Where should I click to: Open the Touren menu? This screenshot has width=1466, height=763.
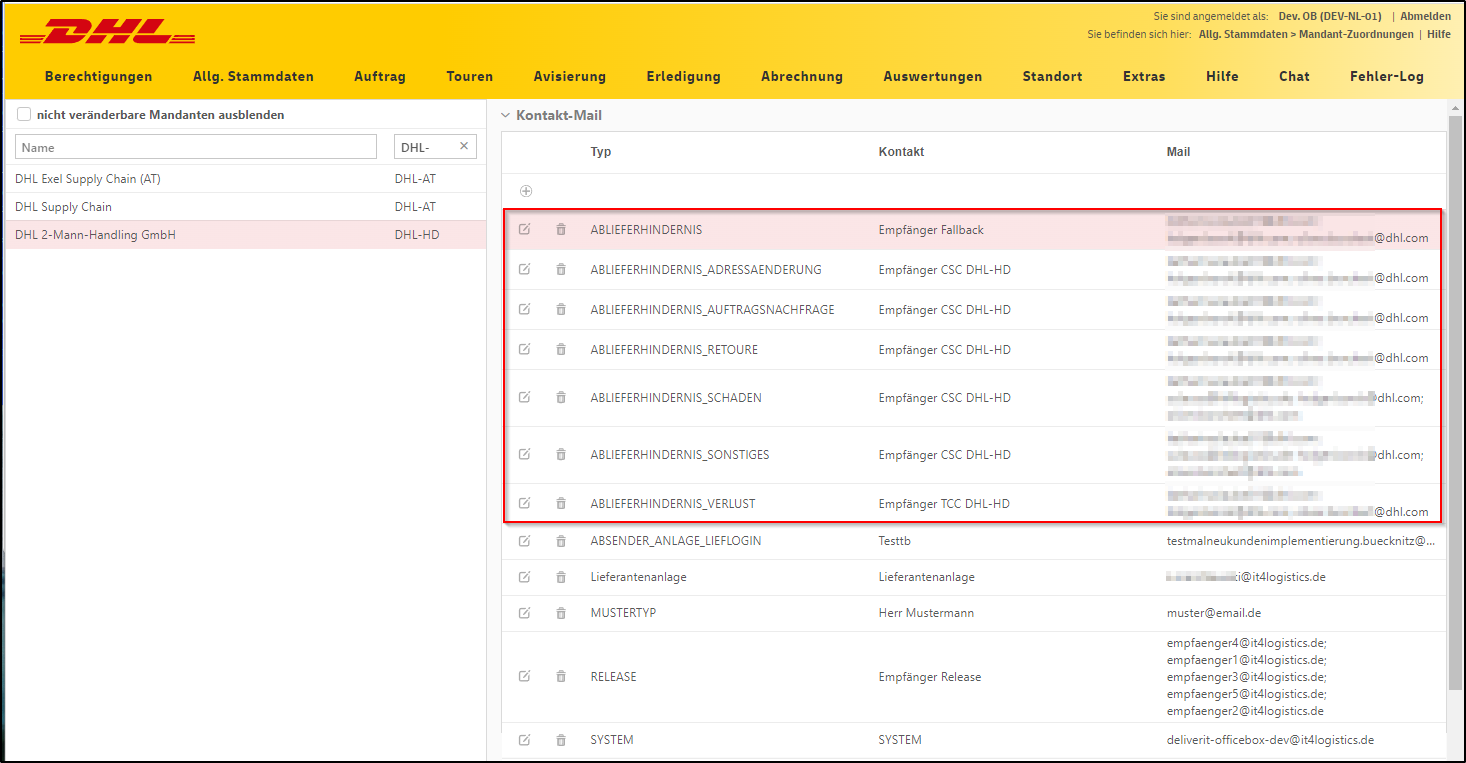(470, 76)
